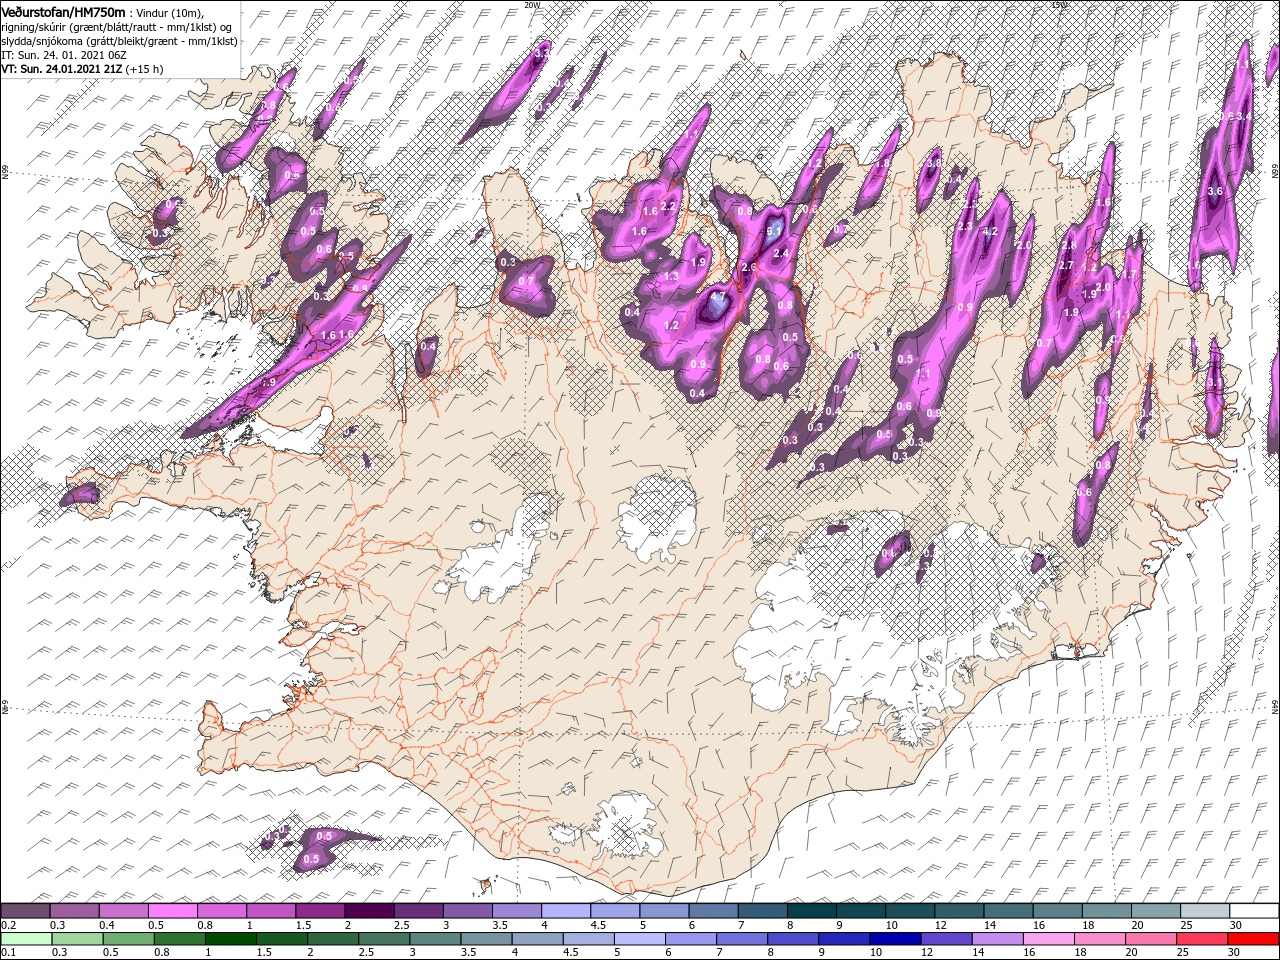
Task: Click the '9' label in the lower legend
Action: (823, 952)
